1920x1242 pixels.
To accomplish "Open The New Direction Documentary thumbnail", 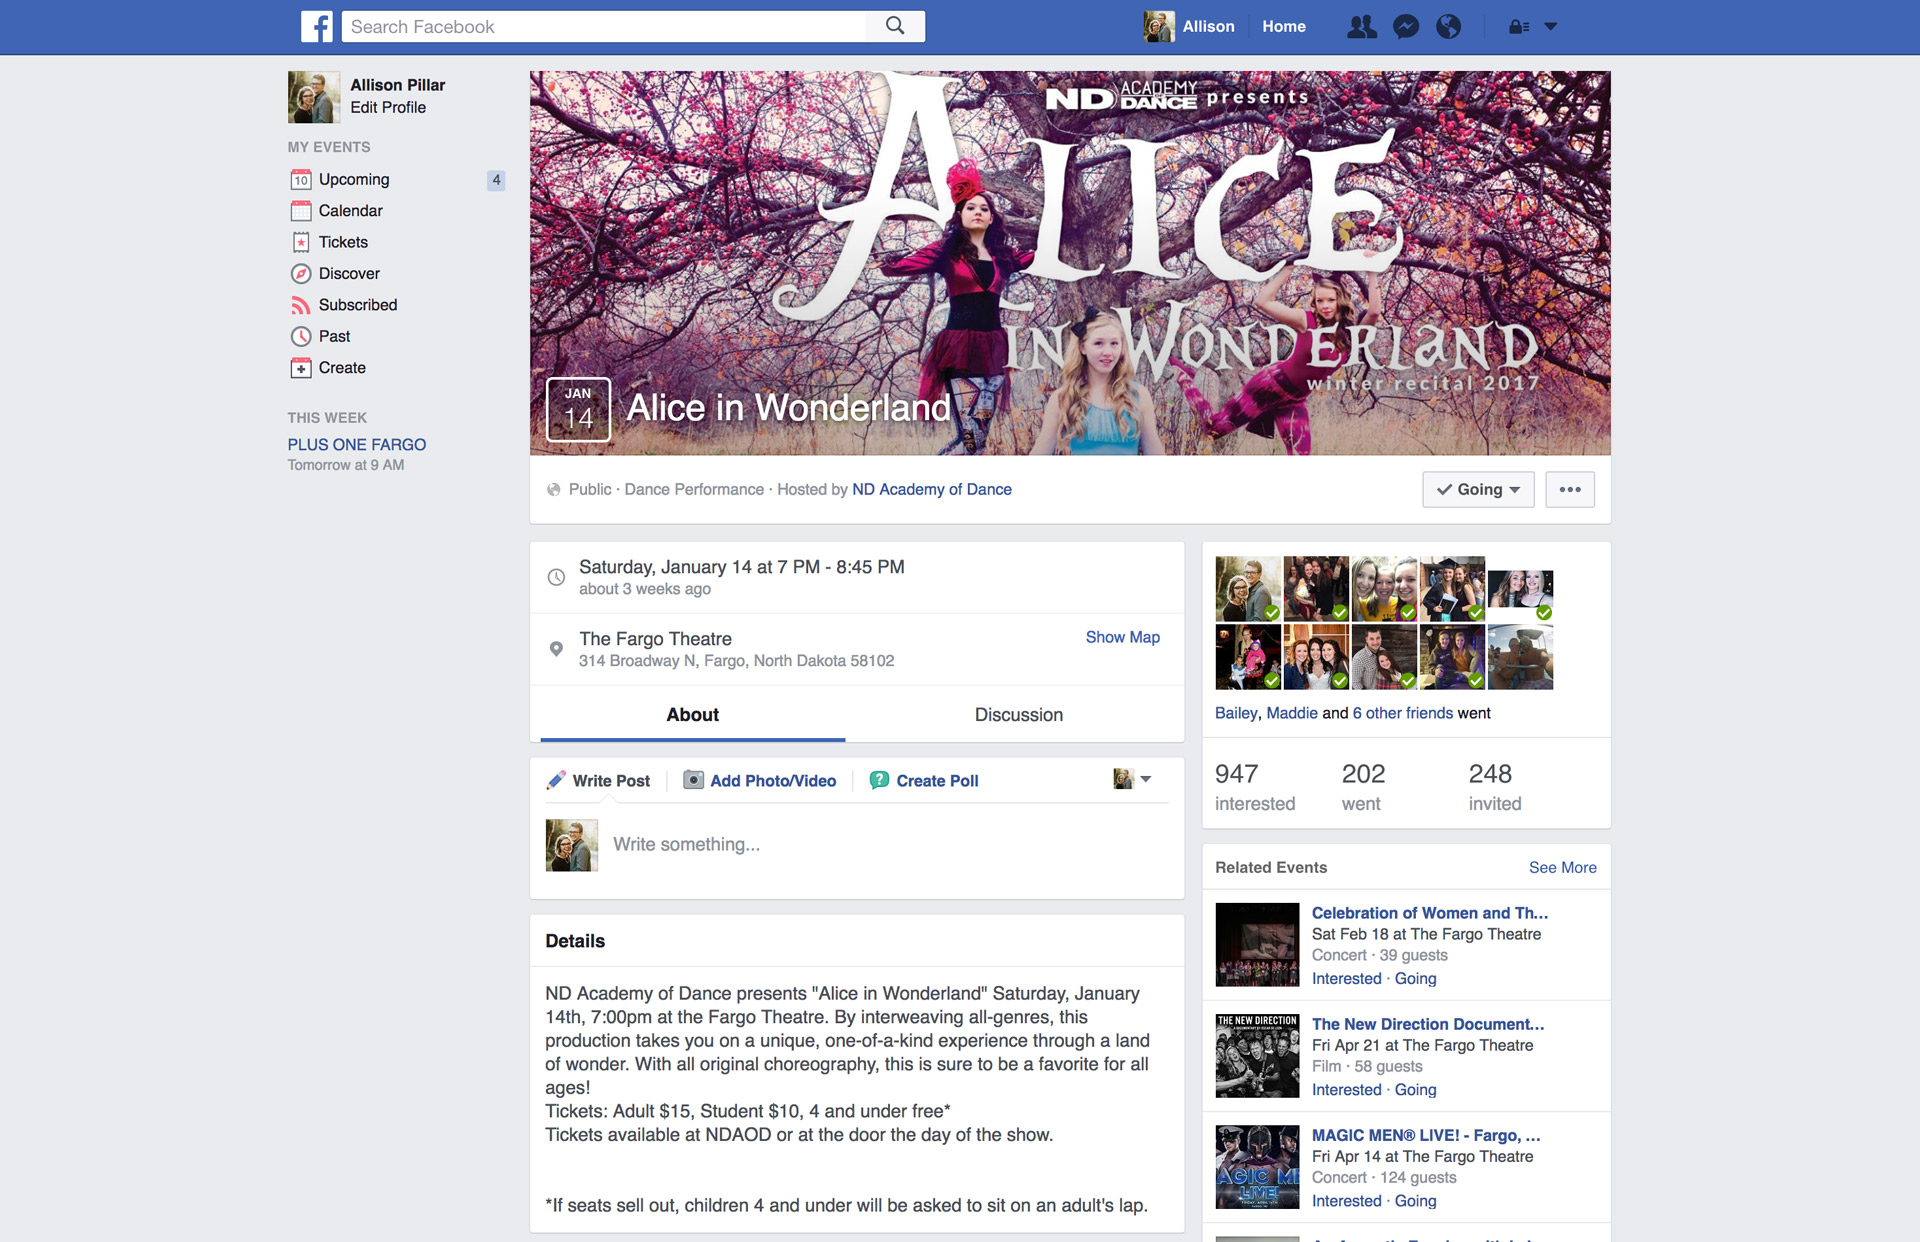I will [1257, 1056].
